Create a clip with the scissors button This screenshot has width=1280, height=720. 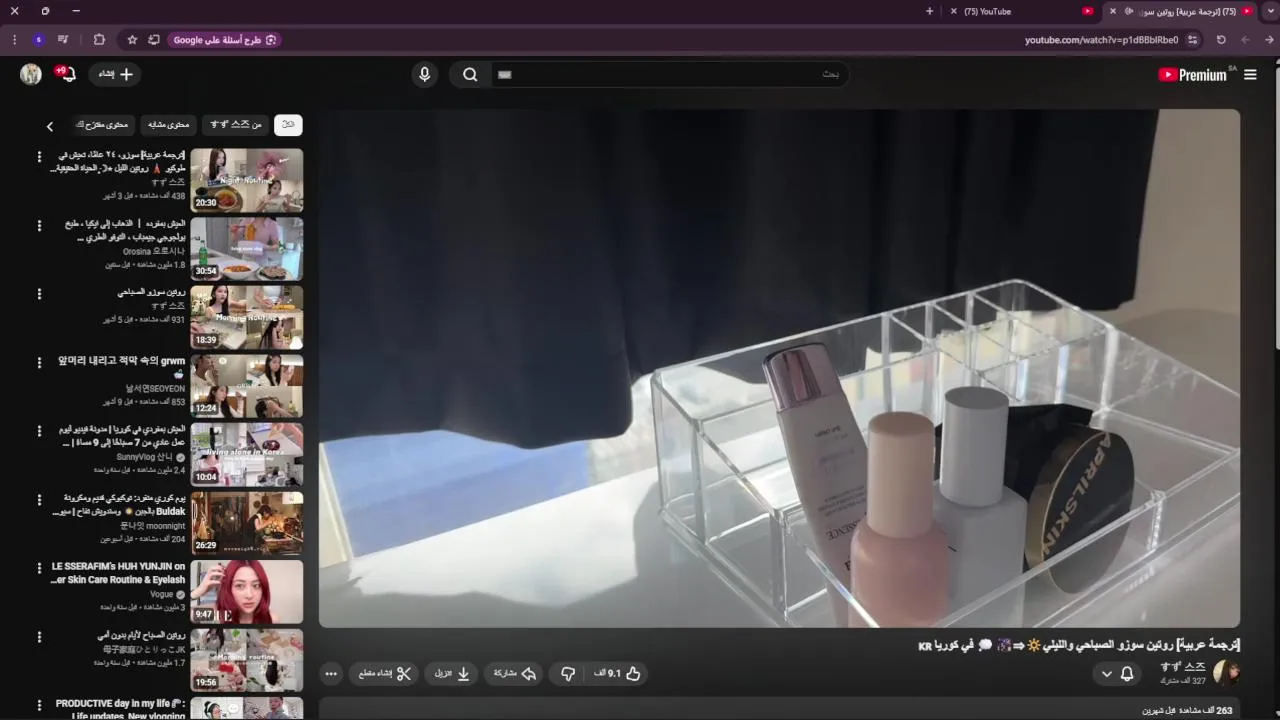[385, 674]
